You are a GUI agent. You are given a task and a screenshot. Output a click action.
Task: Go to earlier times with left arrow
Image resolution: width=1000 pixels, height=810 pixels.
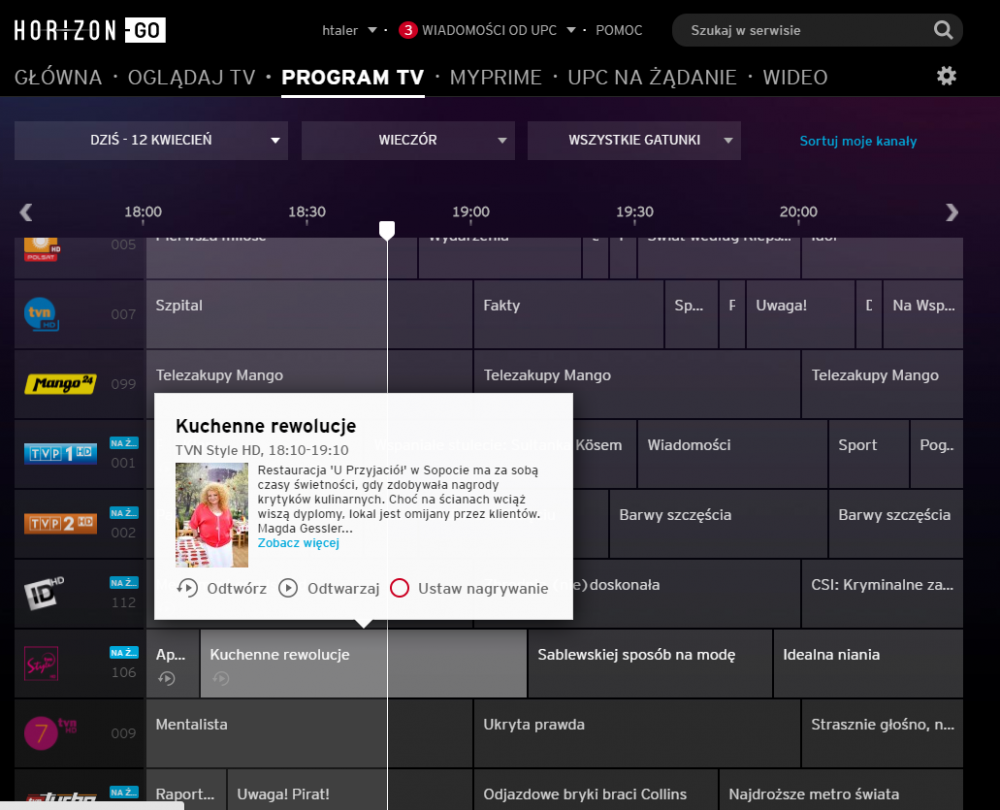click(x=26, y=212)
